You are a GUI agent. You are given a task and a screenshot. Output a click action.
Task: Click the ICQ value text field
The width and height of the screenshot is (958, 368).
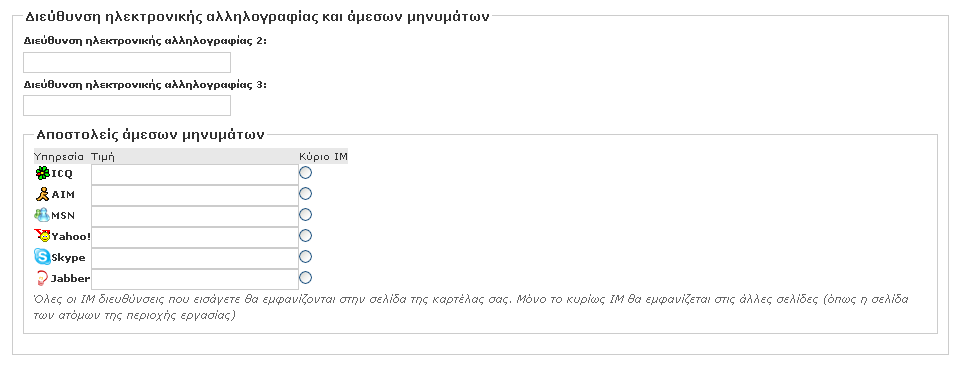tap(195, 175)
